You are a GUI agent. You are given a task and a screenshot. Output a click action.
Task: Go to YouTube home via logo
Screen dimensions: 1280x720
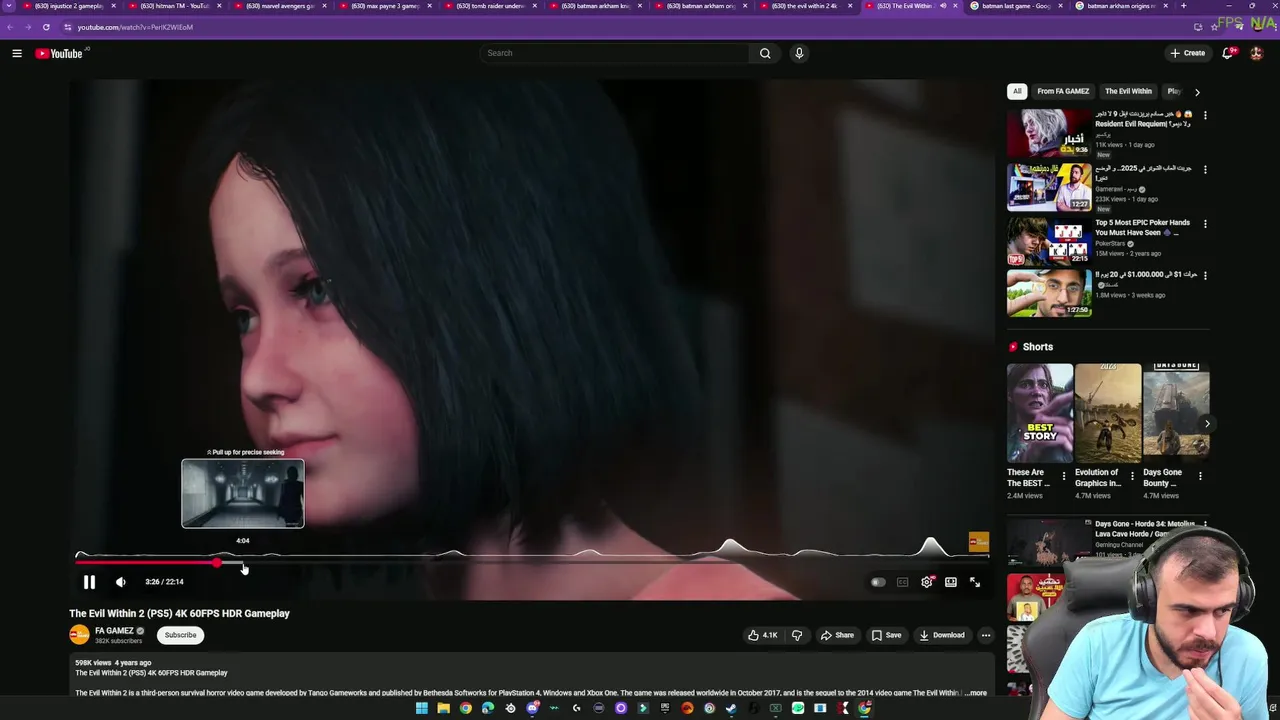59,53
